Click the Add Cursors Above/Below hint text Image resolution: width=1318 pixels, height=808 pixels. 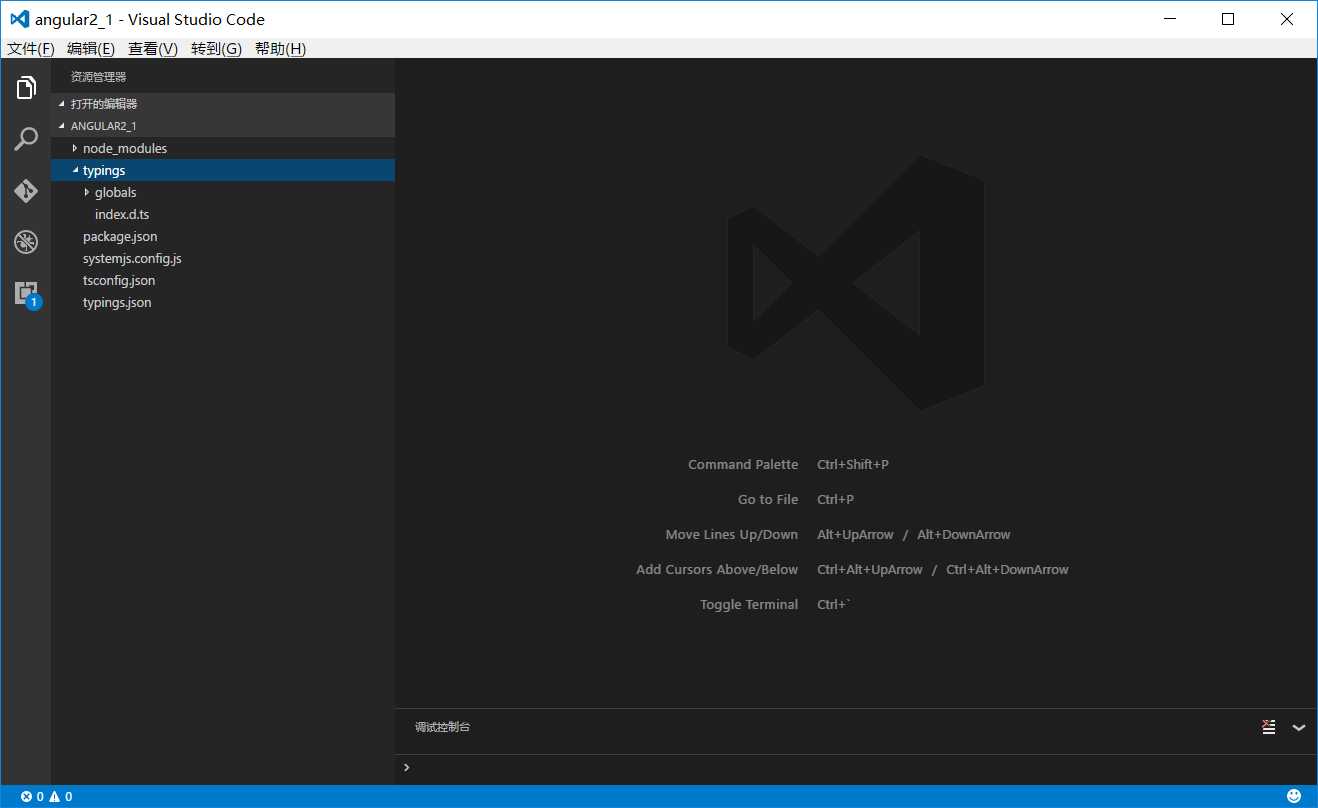coord(717,569)
